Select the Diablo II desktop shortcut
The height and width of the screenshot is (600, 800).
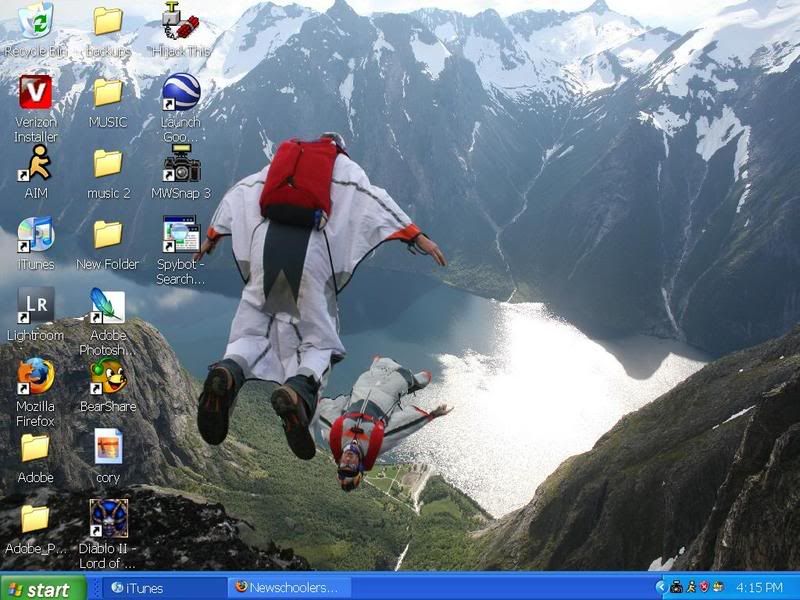pos(108,519)
